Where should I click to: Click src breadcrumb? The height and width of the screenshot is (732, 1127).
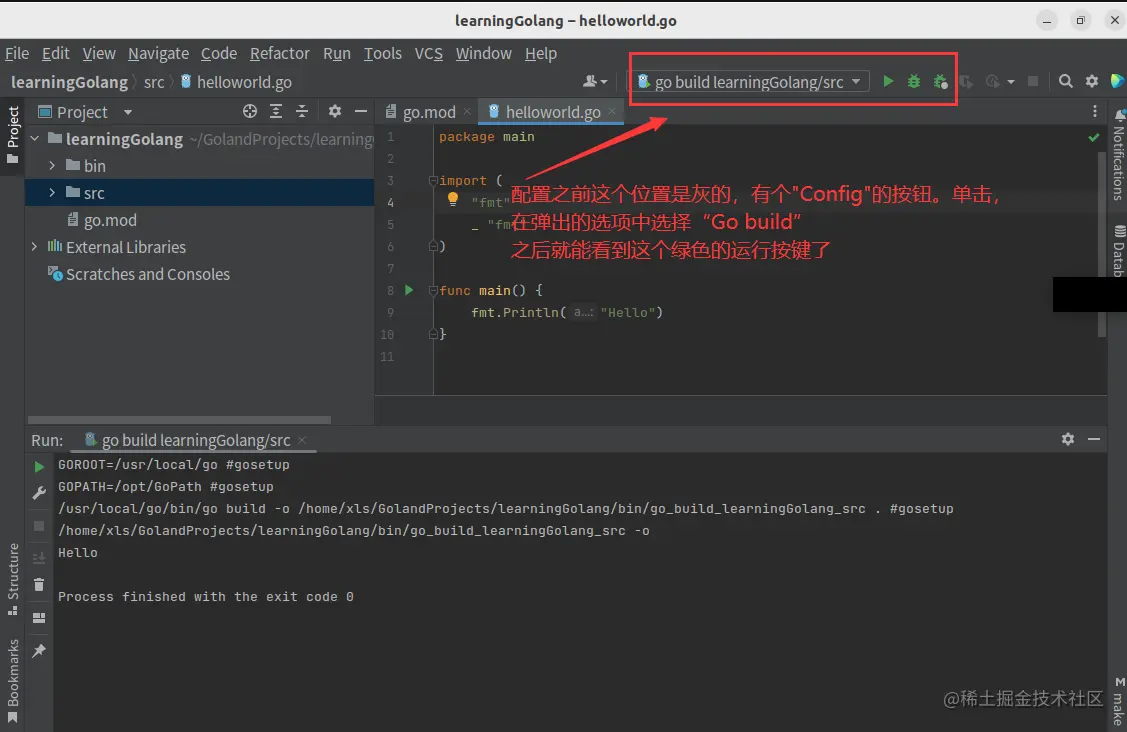coord(154,82)
